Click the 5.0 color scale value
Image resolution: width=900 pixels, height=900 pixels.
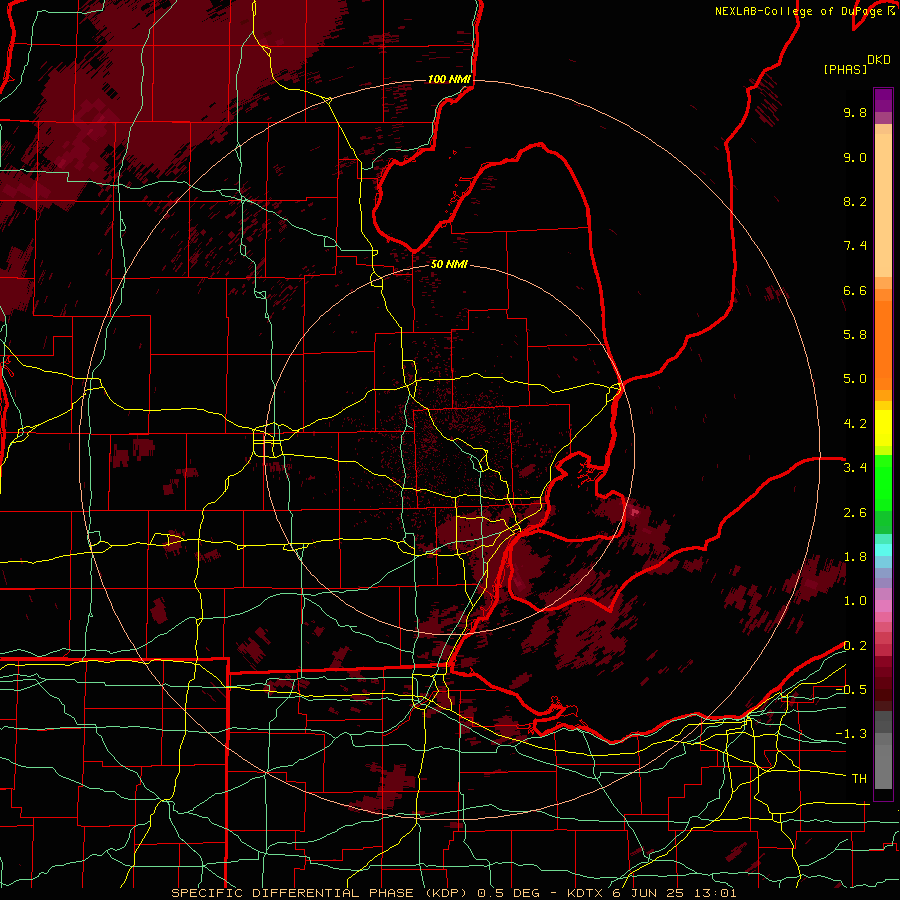[x=855, y=379]
